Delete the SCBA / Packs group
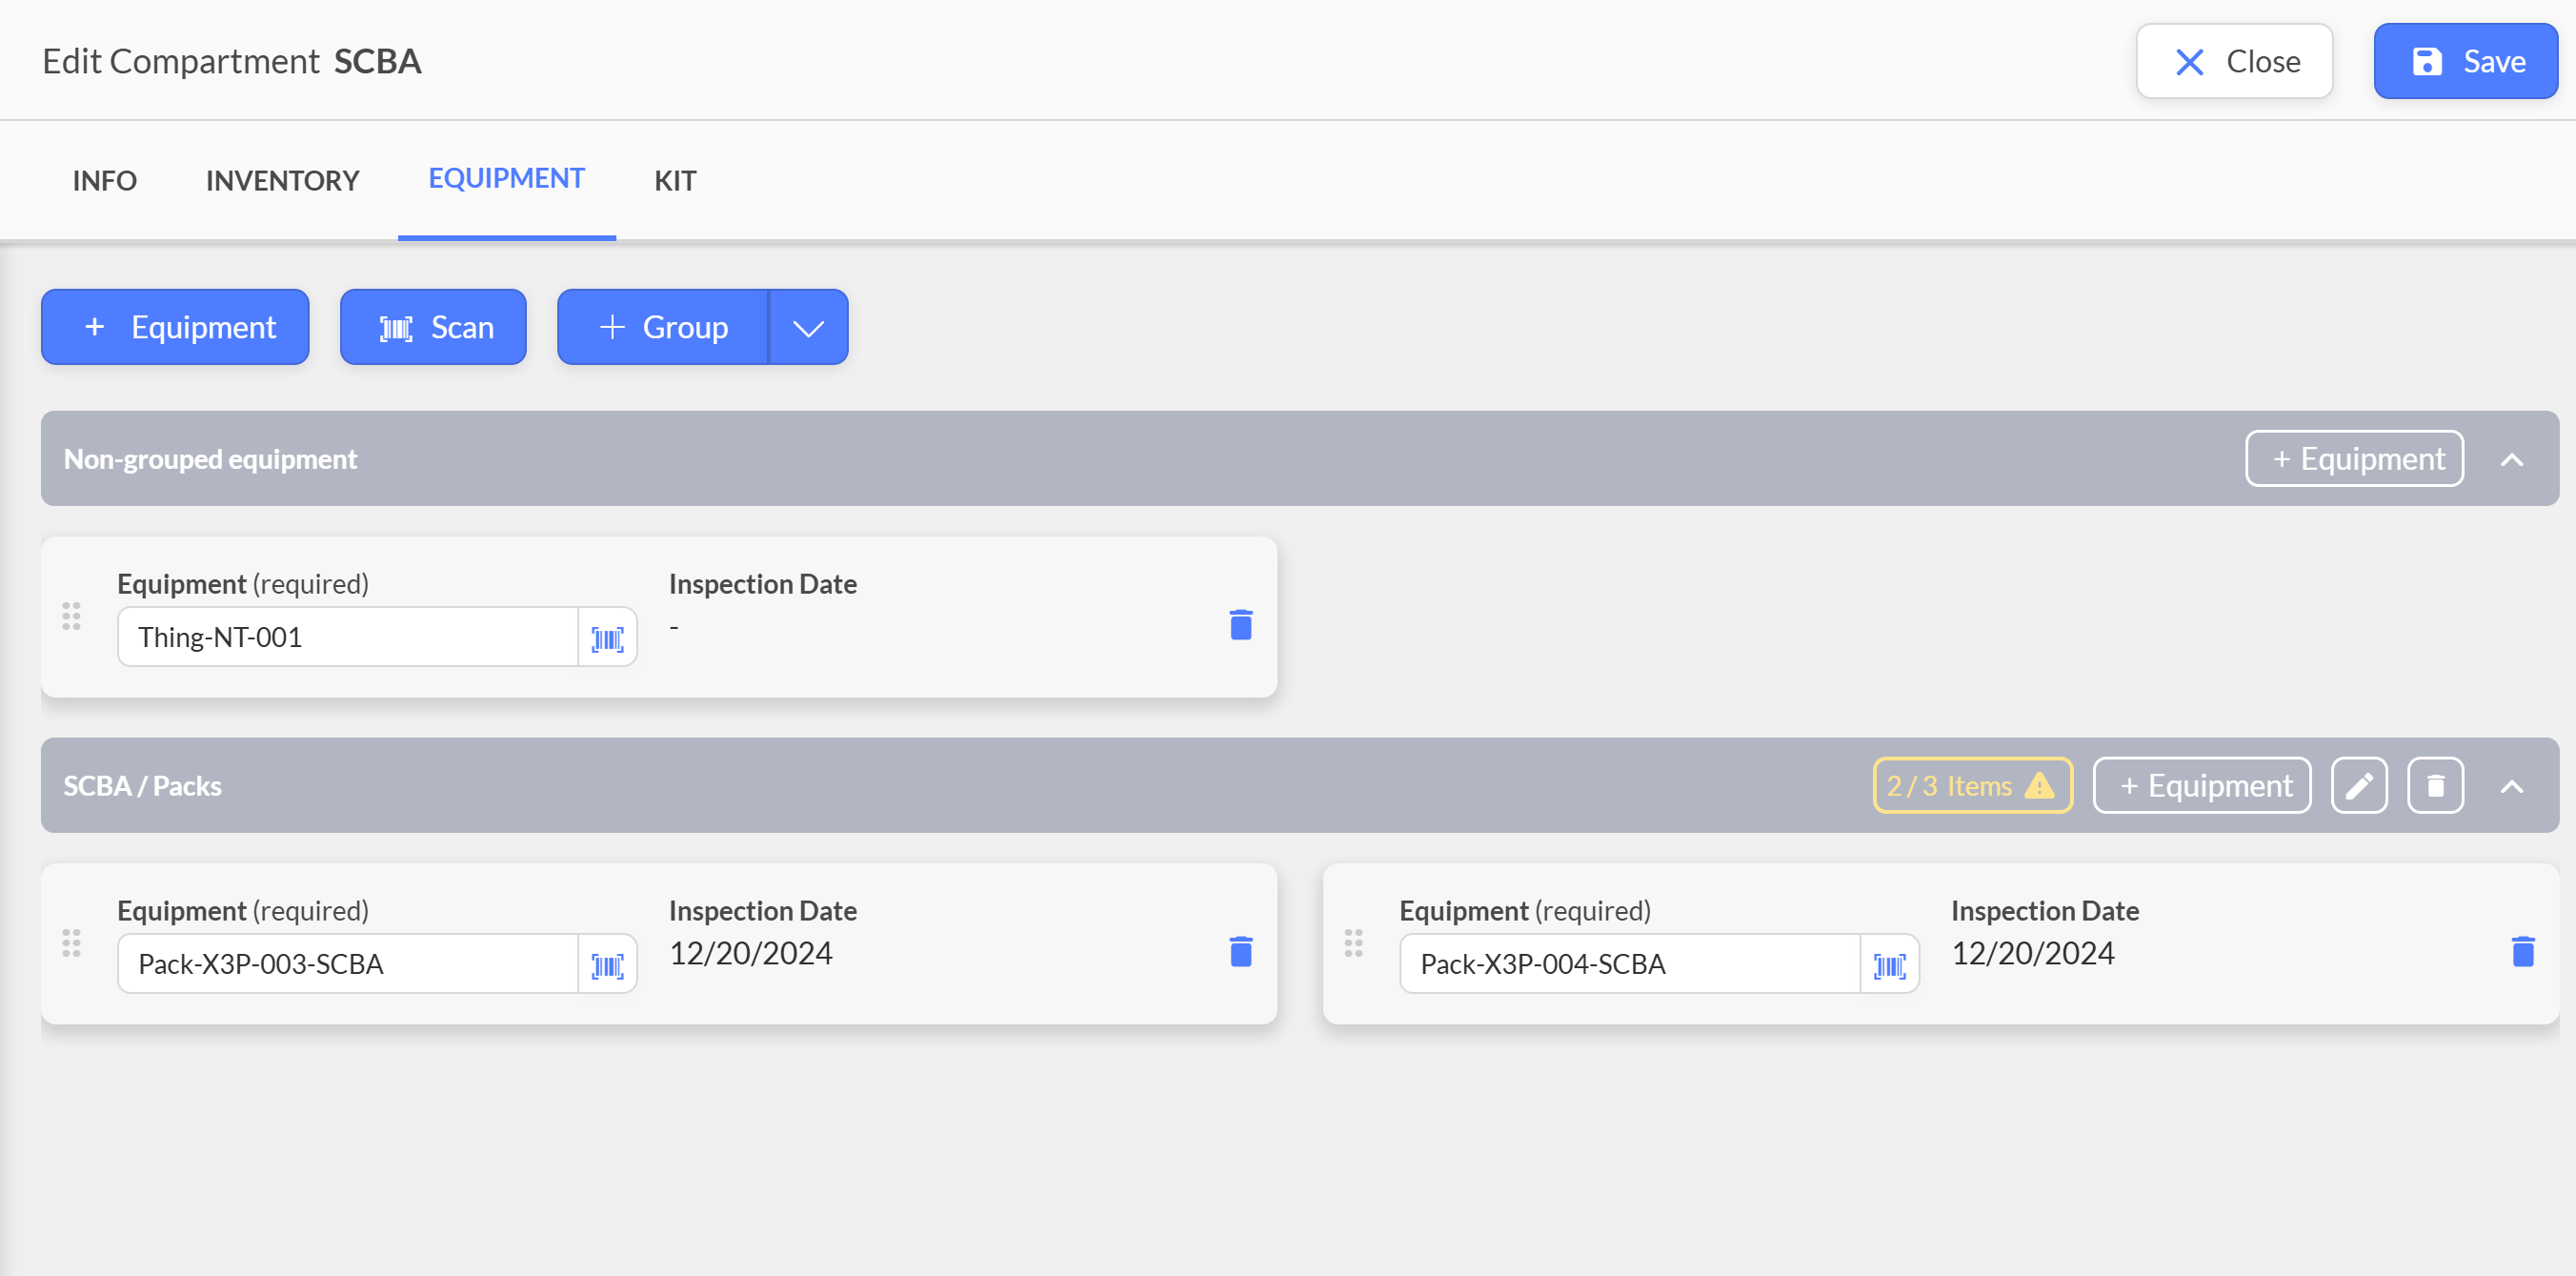 tap(2435, 786)
